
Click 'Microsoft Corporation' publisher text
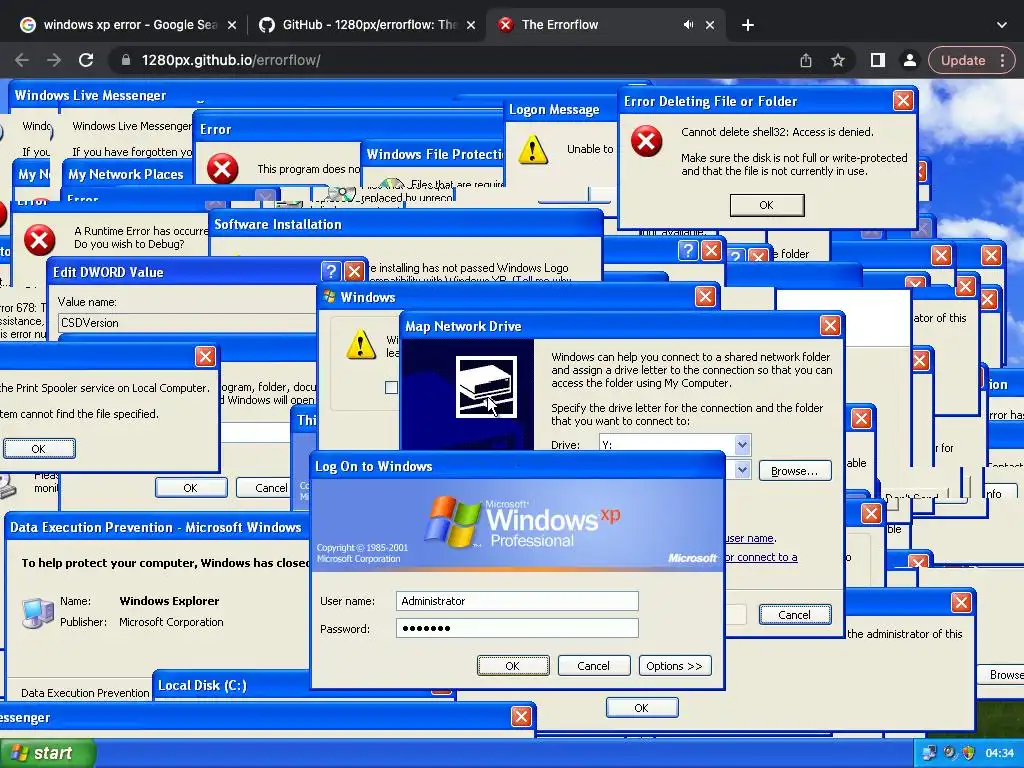[x=171, y=622]
